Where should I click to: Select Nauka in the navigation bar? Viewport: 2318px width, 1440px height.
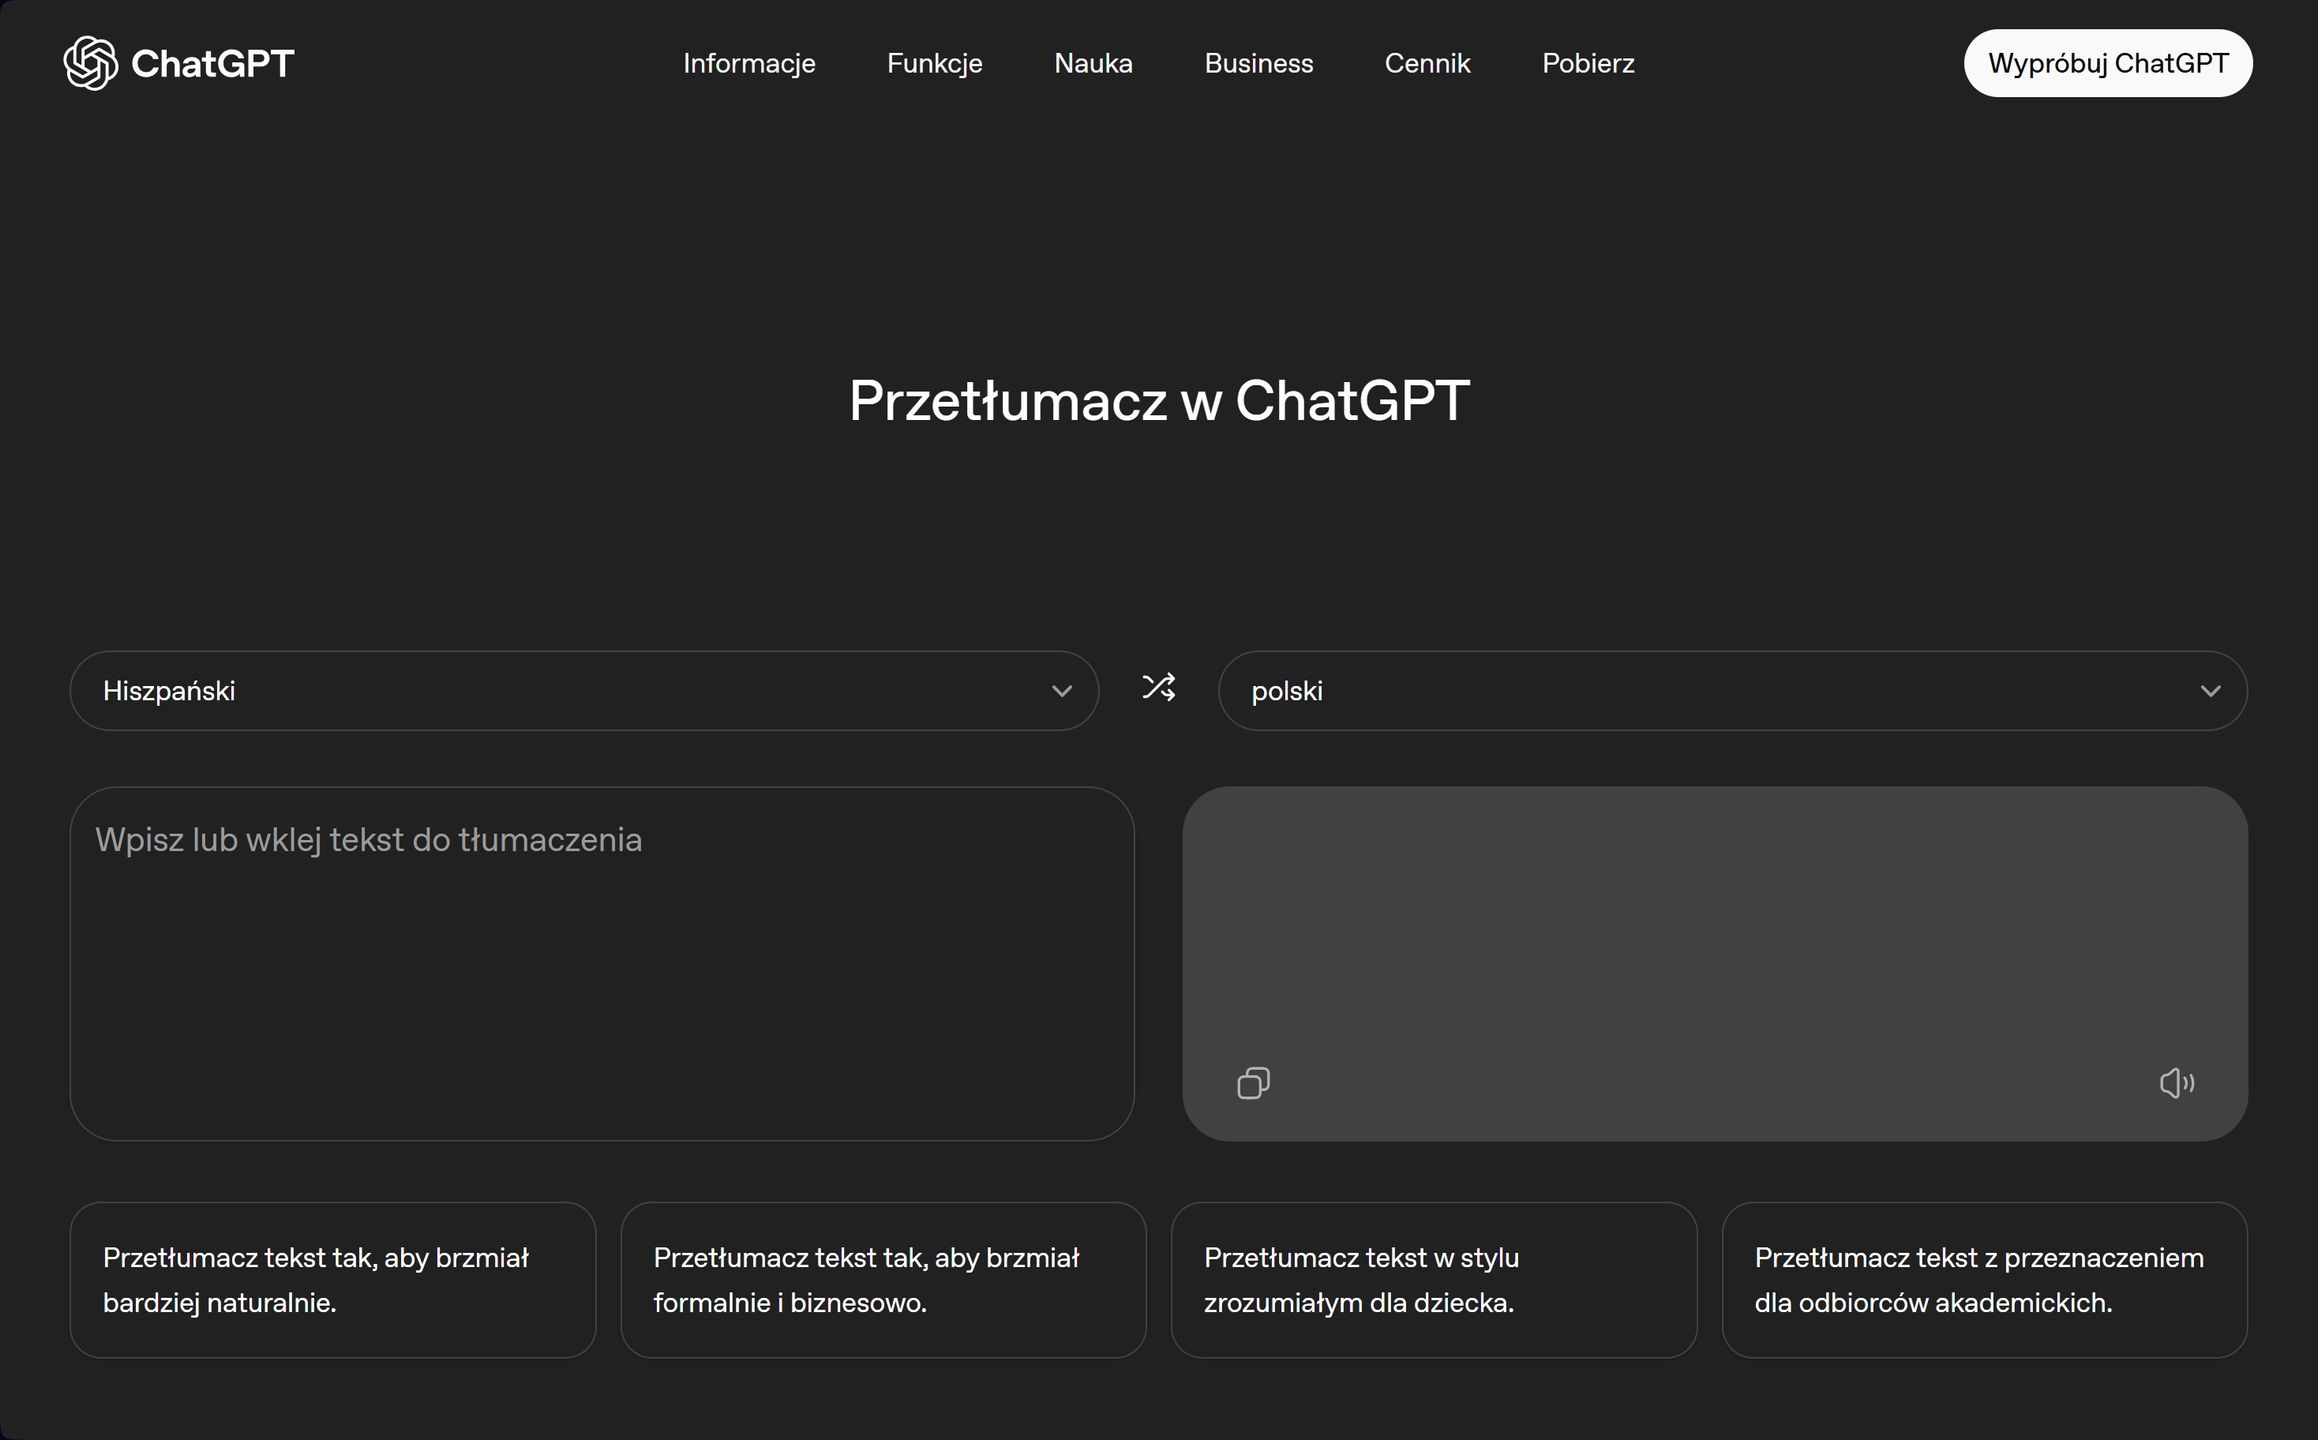pyautogui.click(x=1093, y=63)
